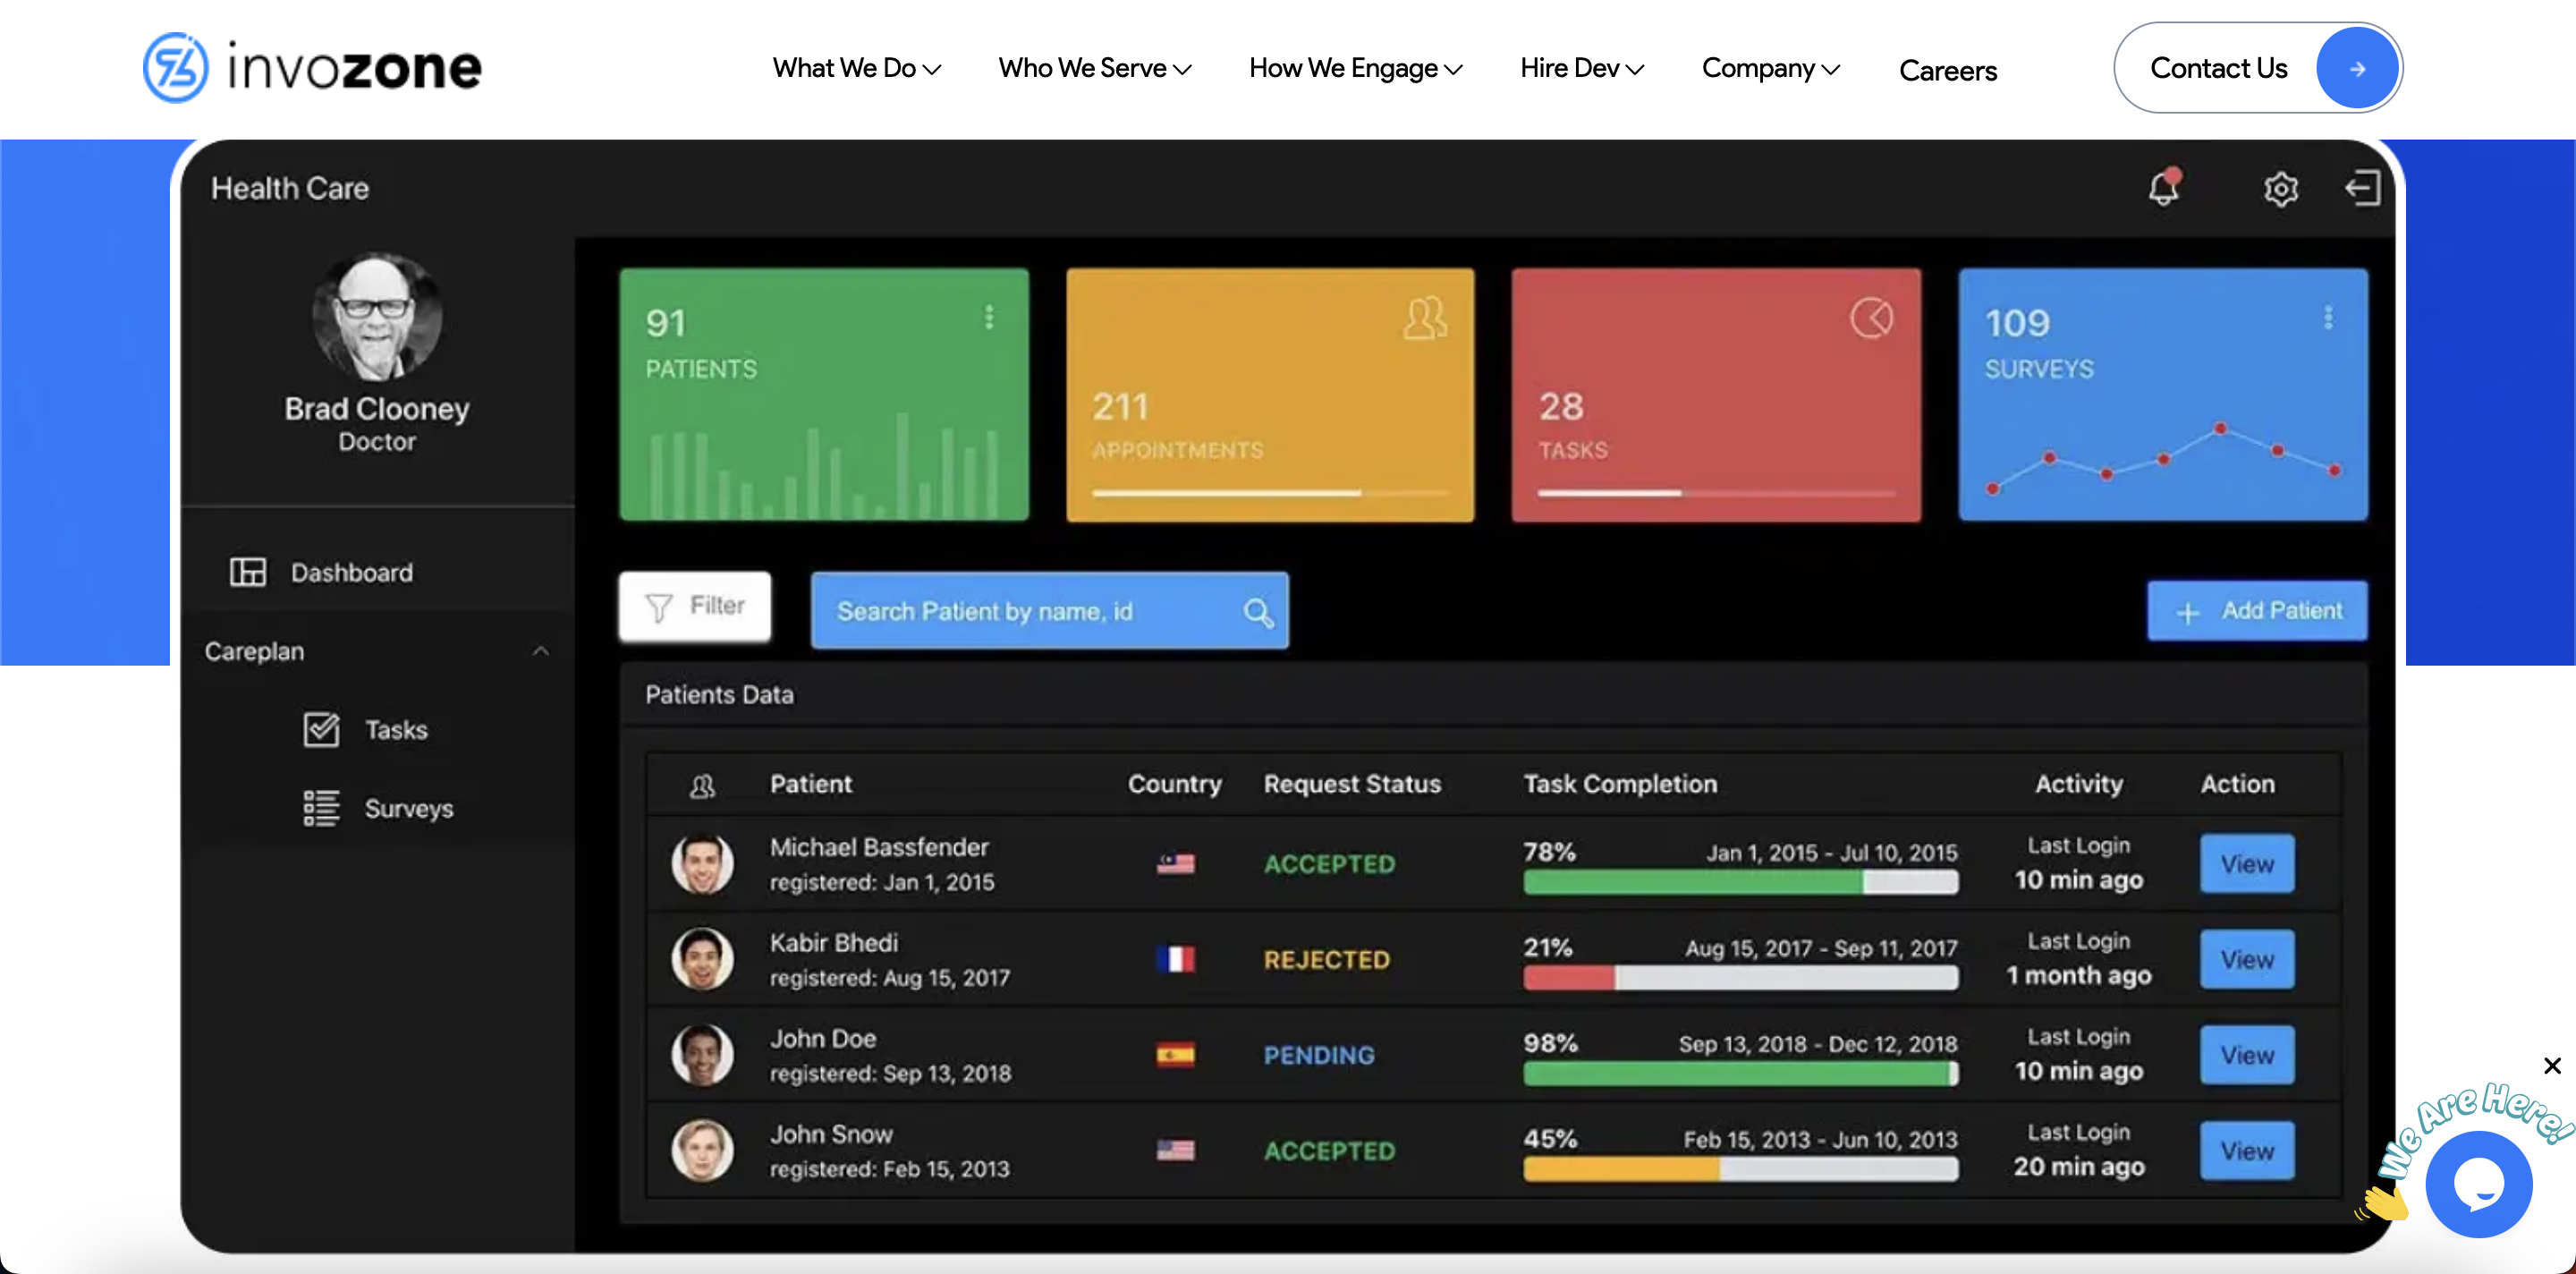
Task: Open the Careers page link
Action: click(x=1947, y=70)
